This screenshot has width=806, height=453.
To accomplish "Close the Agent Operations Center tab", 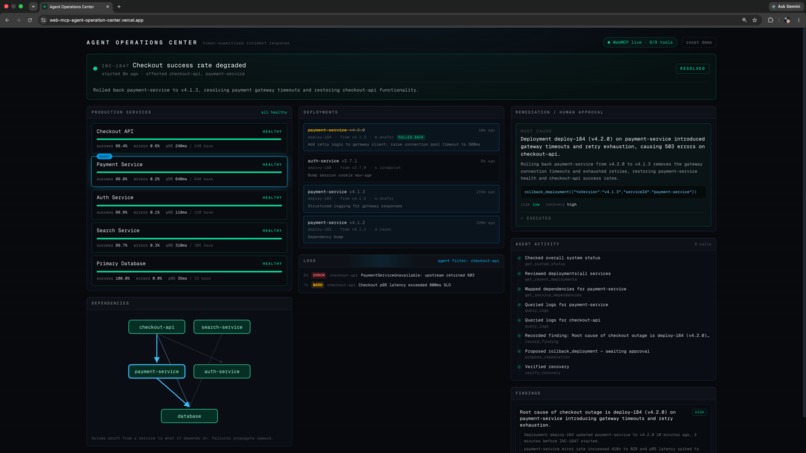I will coord(107,7).
